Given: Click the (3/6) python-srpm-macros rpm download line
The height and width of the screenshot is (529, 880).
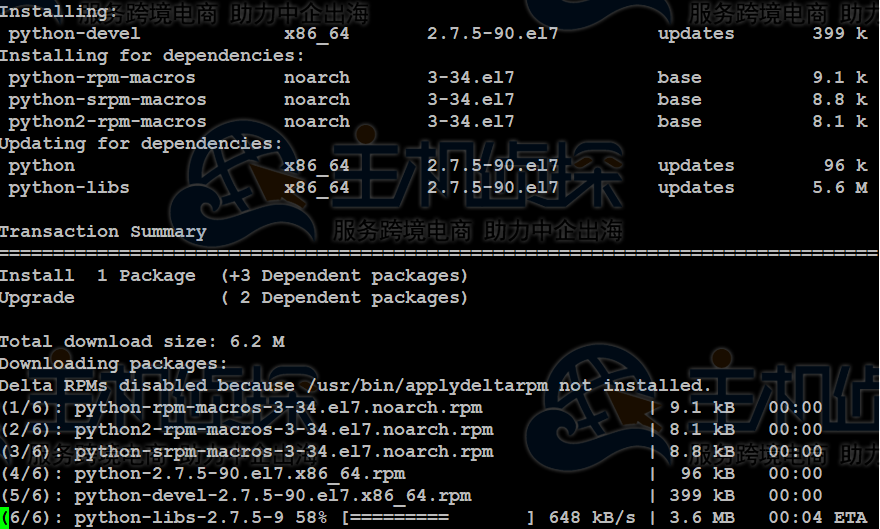Looking at the screenshot, I should click(246, 452).
